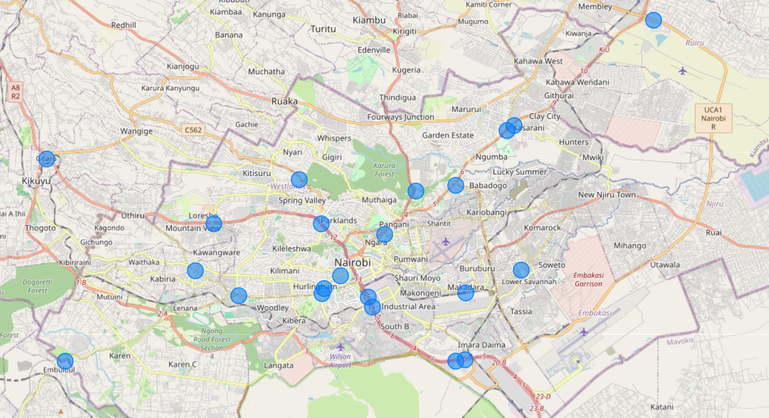Screen dimensions: 769x418
Task: Select the blue marker at Gitaru
Action: (x=46, y=159)
